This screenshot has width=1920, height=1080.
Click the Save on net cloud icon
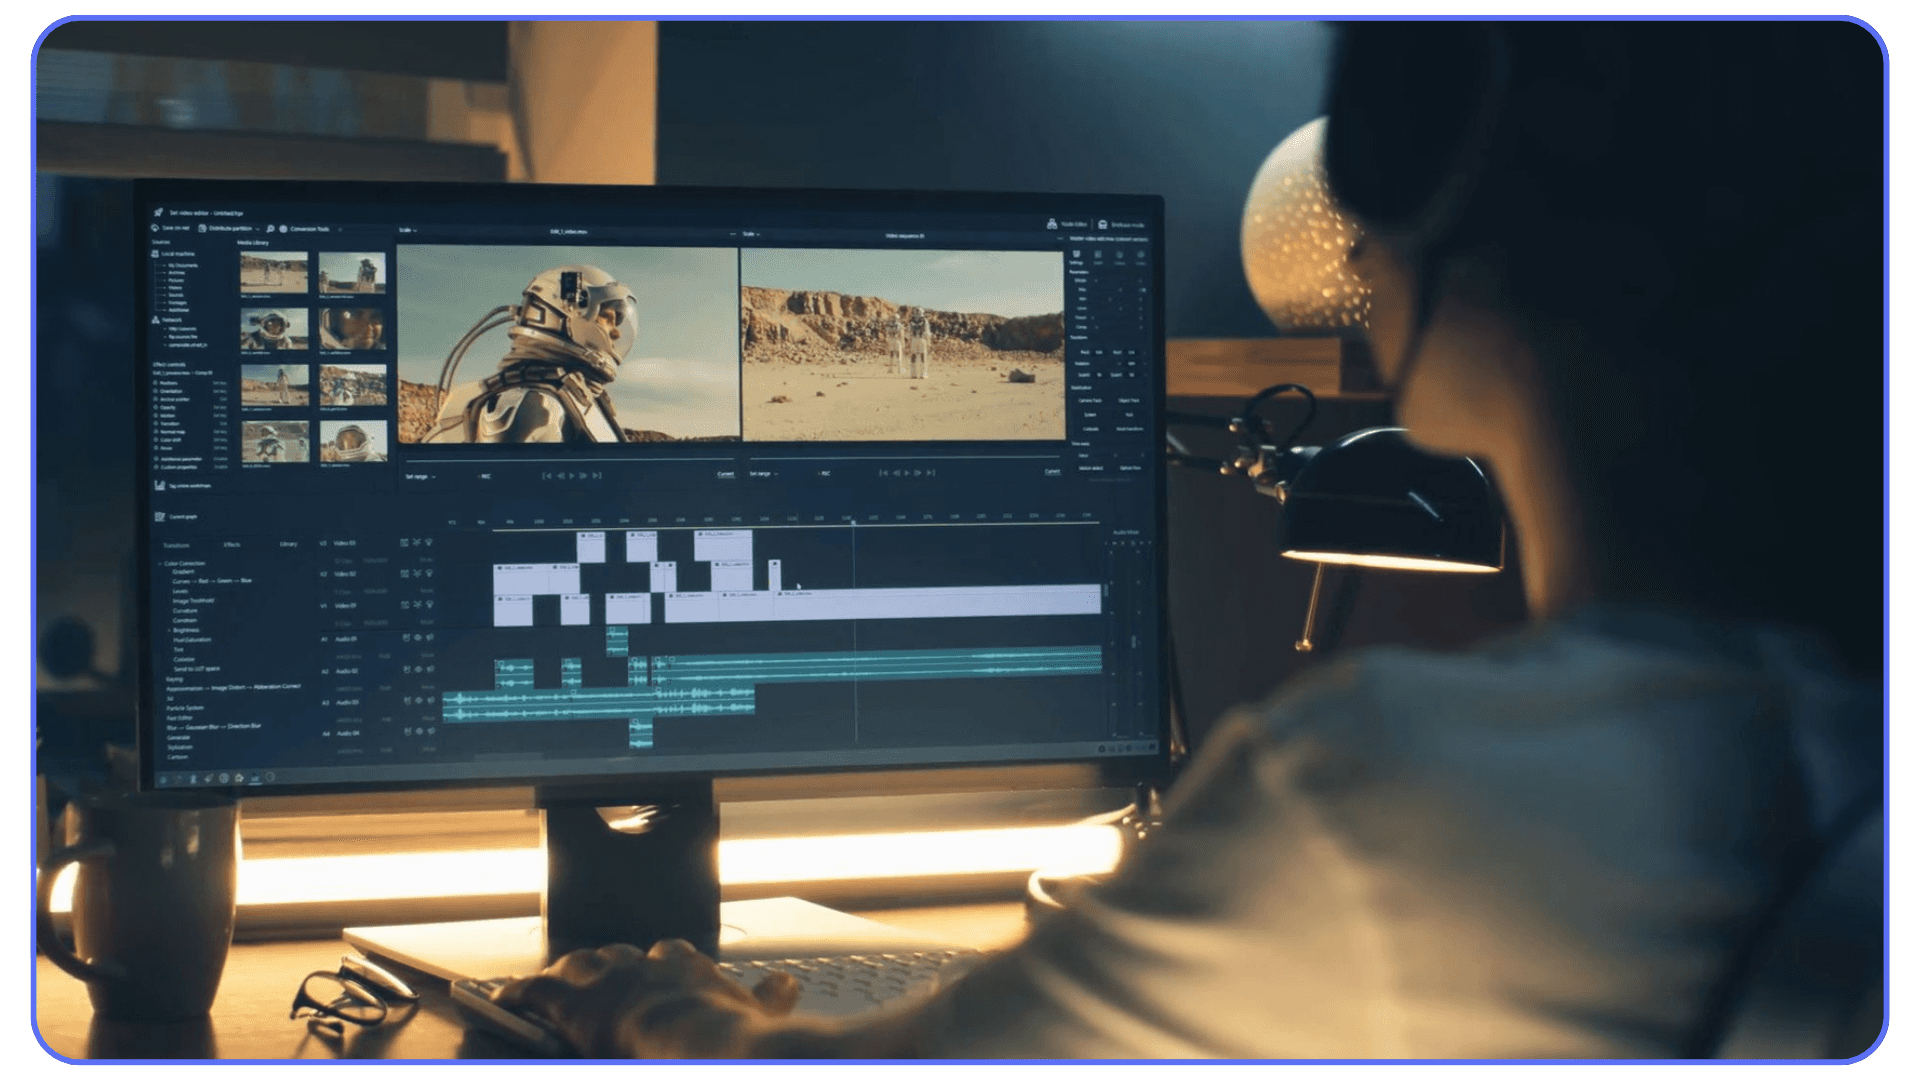click(155, 228)
